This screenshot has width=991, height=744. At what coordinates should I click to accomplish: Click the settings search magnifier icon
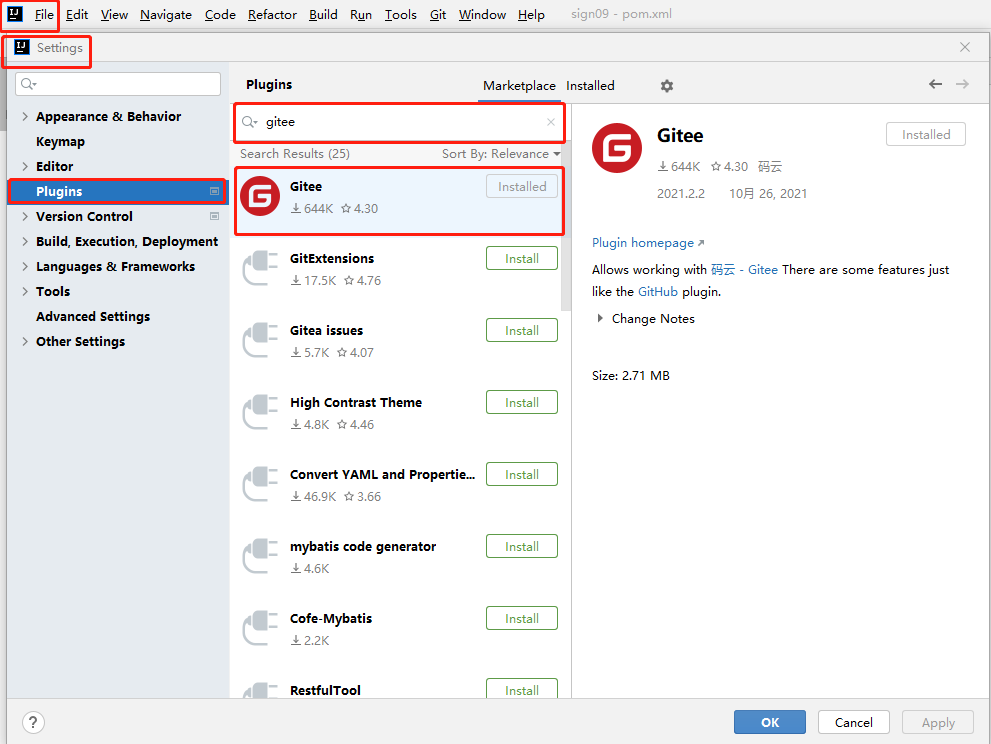(28, 84)
